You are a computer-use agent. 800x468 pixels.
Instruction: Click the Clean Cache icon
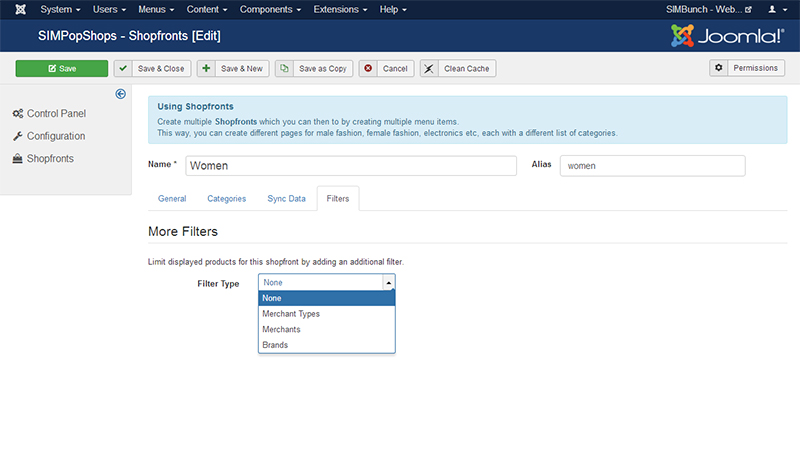pyautogui.click(x=429, y=68)
